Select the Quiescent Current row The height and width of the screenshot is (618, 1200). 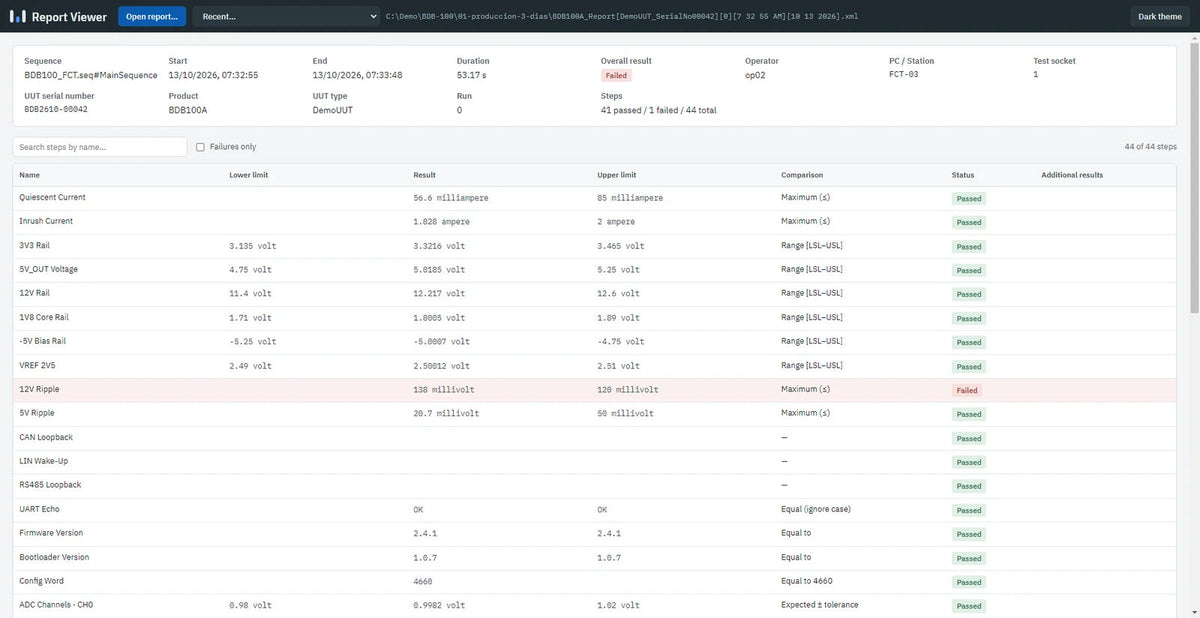point(595,198)
